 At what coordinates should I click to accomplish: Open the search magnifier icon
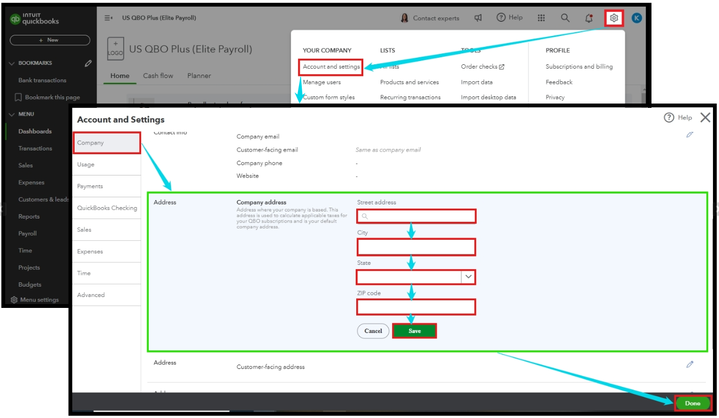click(x=565, y=18)
